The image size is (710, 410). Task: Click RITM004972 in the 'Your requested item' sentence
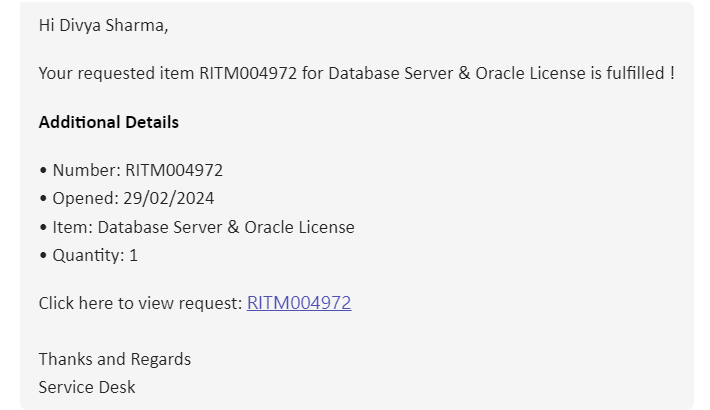[x=248, y=73]
